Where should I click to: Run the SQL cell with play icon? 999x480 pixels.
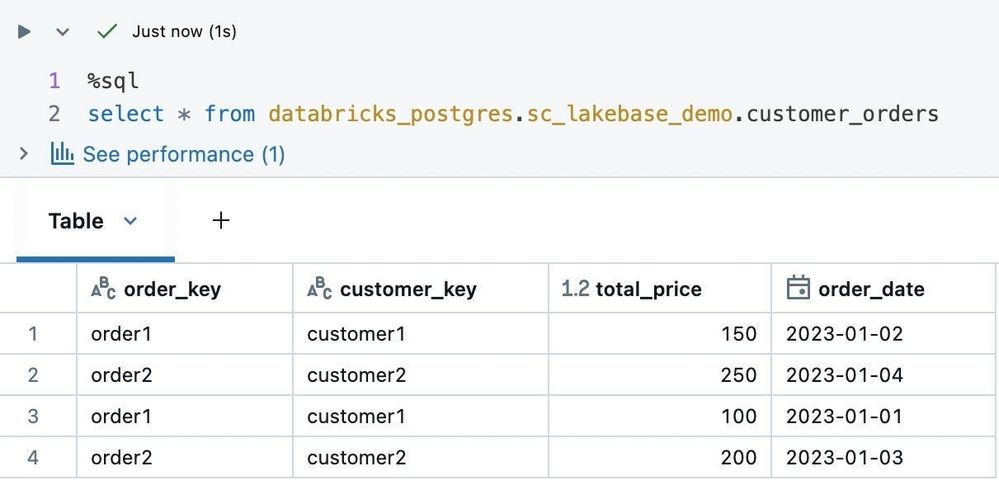point(25,32)
